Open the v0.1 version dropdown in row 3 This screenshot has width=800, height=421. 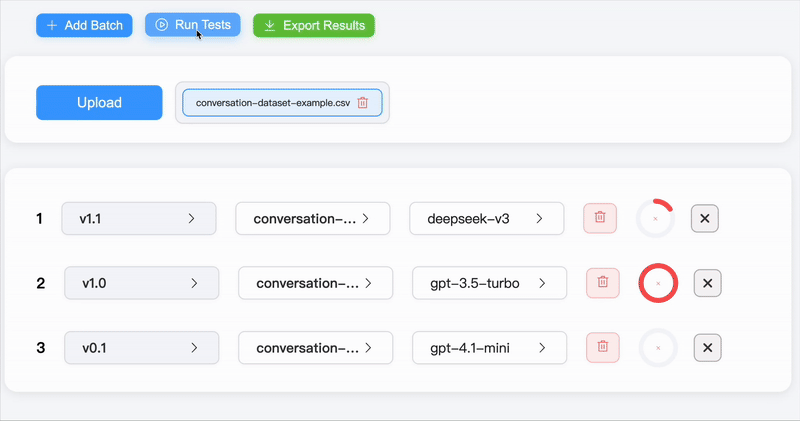(x=142, y=348)
